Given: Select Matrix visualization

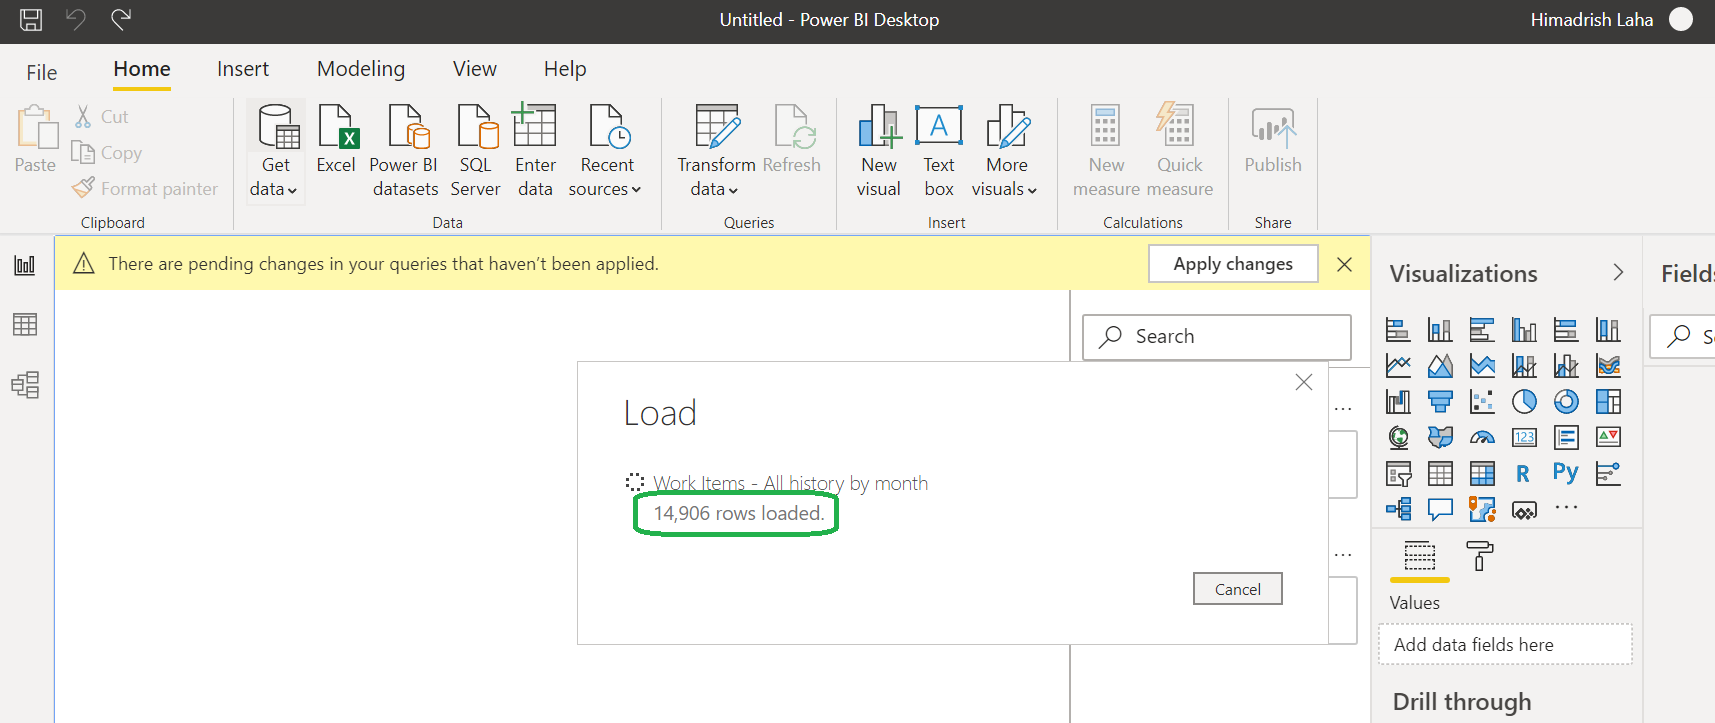Looking at the screenshot, I should point(1482,473).
